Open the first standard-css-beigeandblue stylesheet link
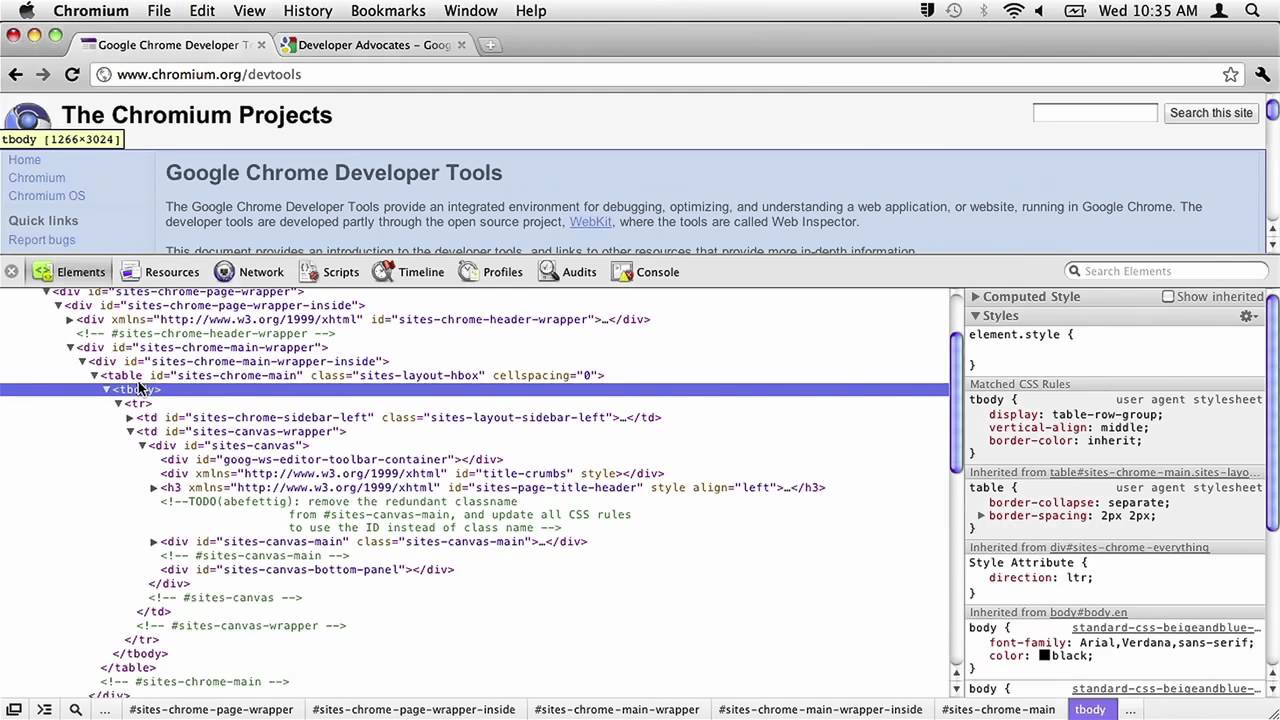Viewport: 1280px width, 720px height. click(x=1167, y=628)
